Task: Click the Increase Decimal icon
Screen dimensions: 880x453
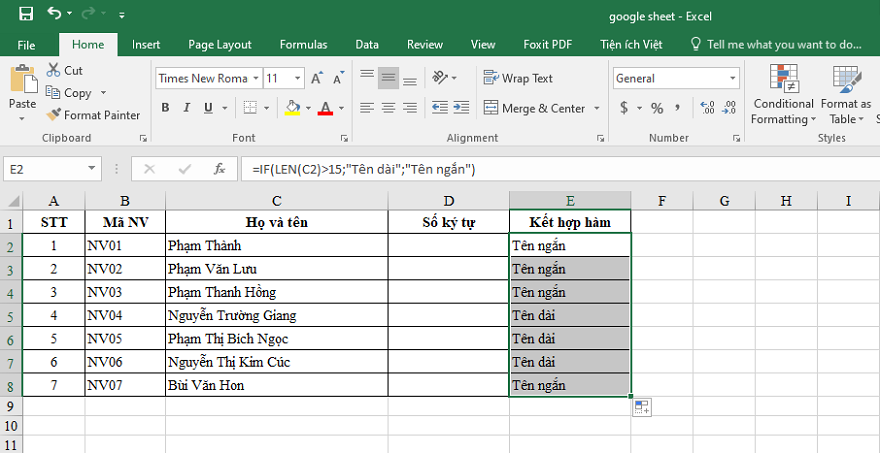Action: pyautogui.click(x=708, y=108)
